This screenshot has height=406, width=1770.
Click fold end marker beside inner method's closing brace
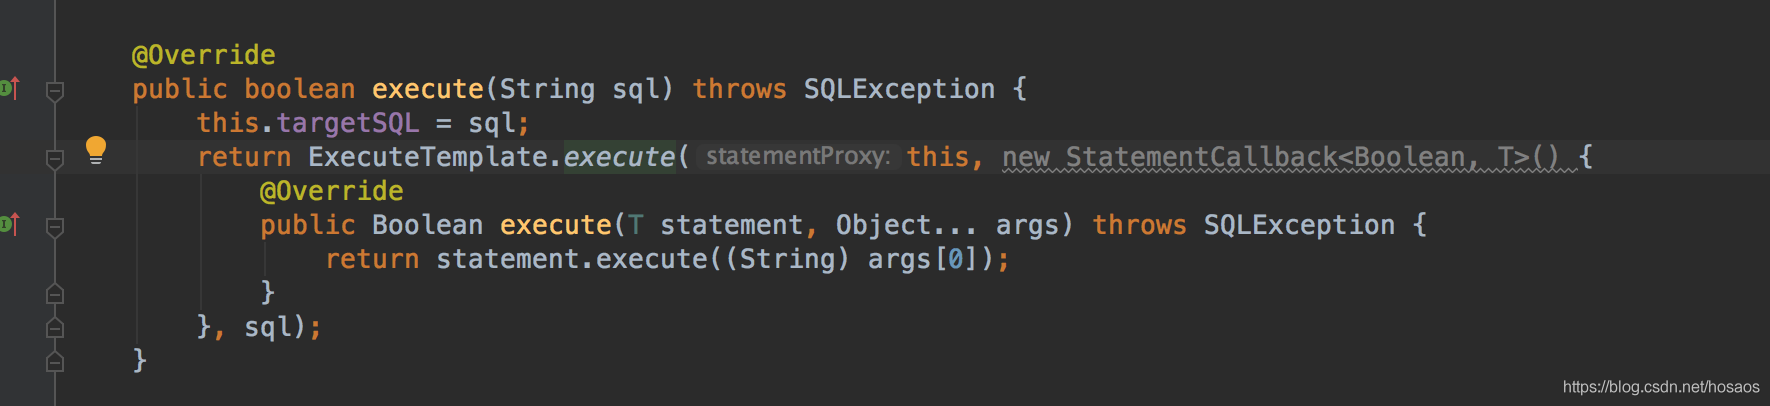56,293
